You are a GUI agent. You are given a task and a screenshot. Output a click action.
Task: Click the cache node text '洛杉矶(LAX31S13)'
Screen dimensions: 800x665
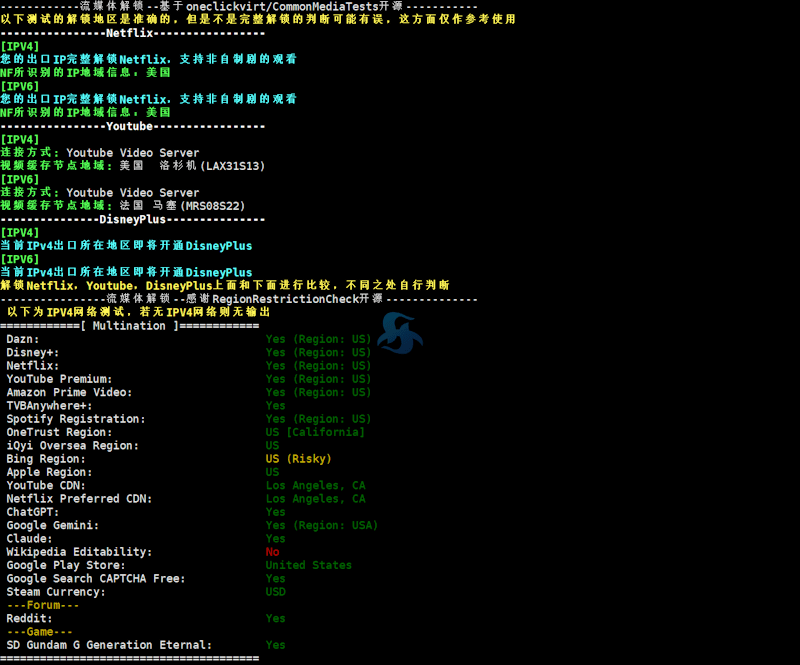[212, 166]
